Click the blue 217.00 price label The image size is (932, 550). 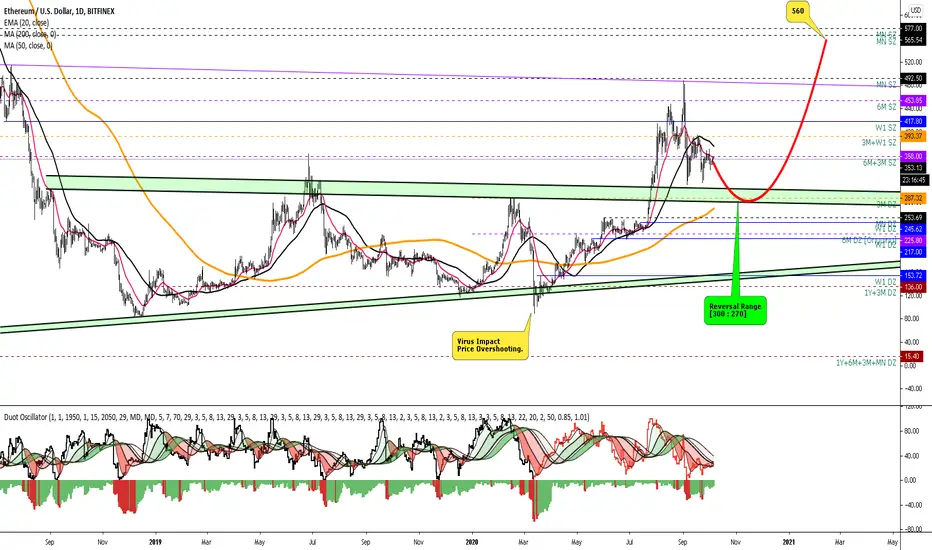coord(912,252)
